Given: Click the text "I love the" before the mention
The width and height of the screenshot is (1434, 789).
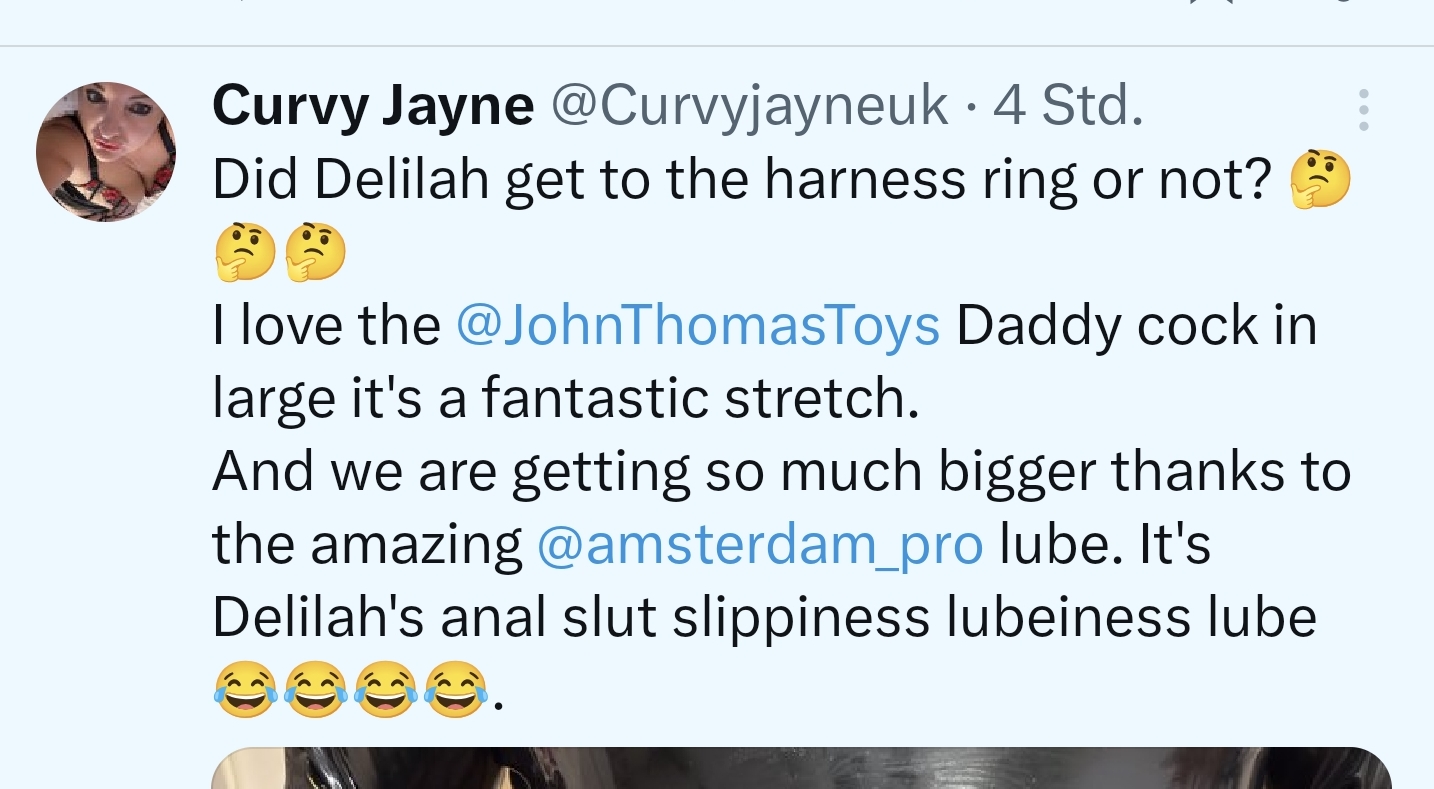Looking at the screenshot, I should [x=326, y=326].
